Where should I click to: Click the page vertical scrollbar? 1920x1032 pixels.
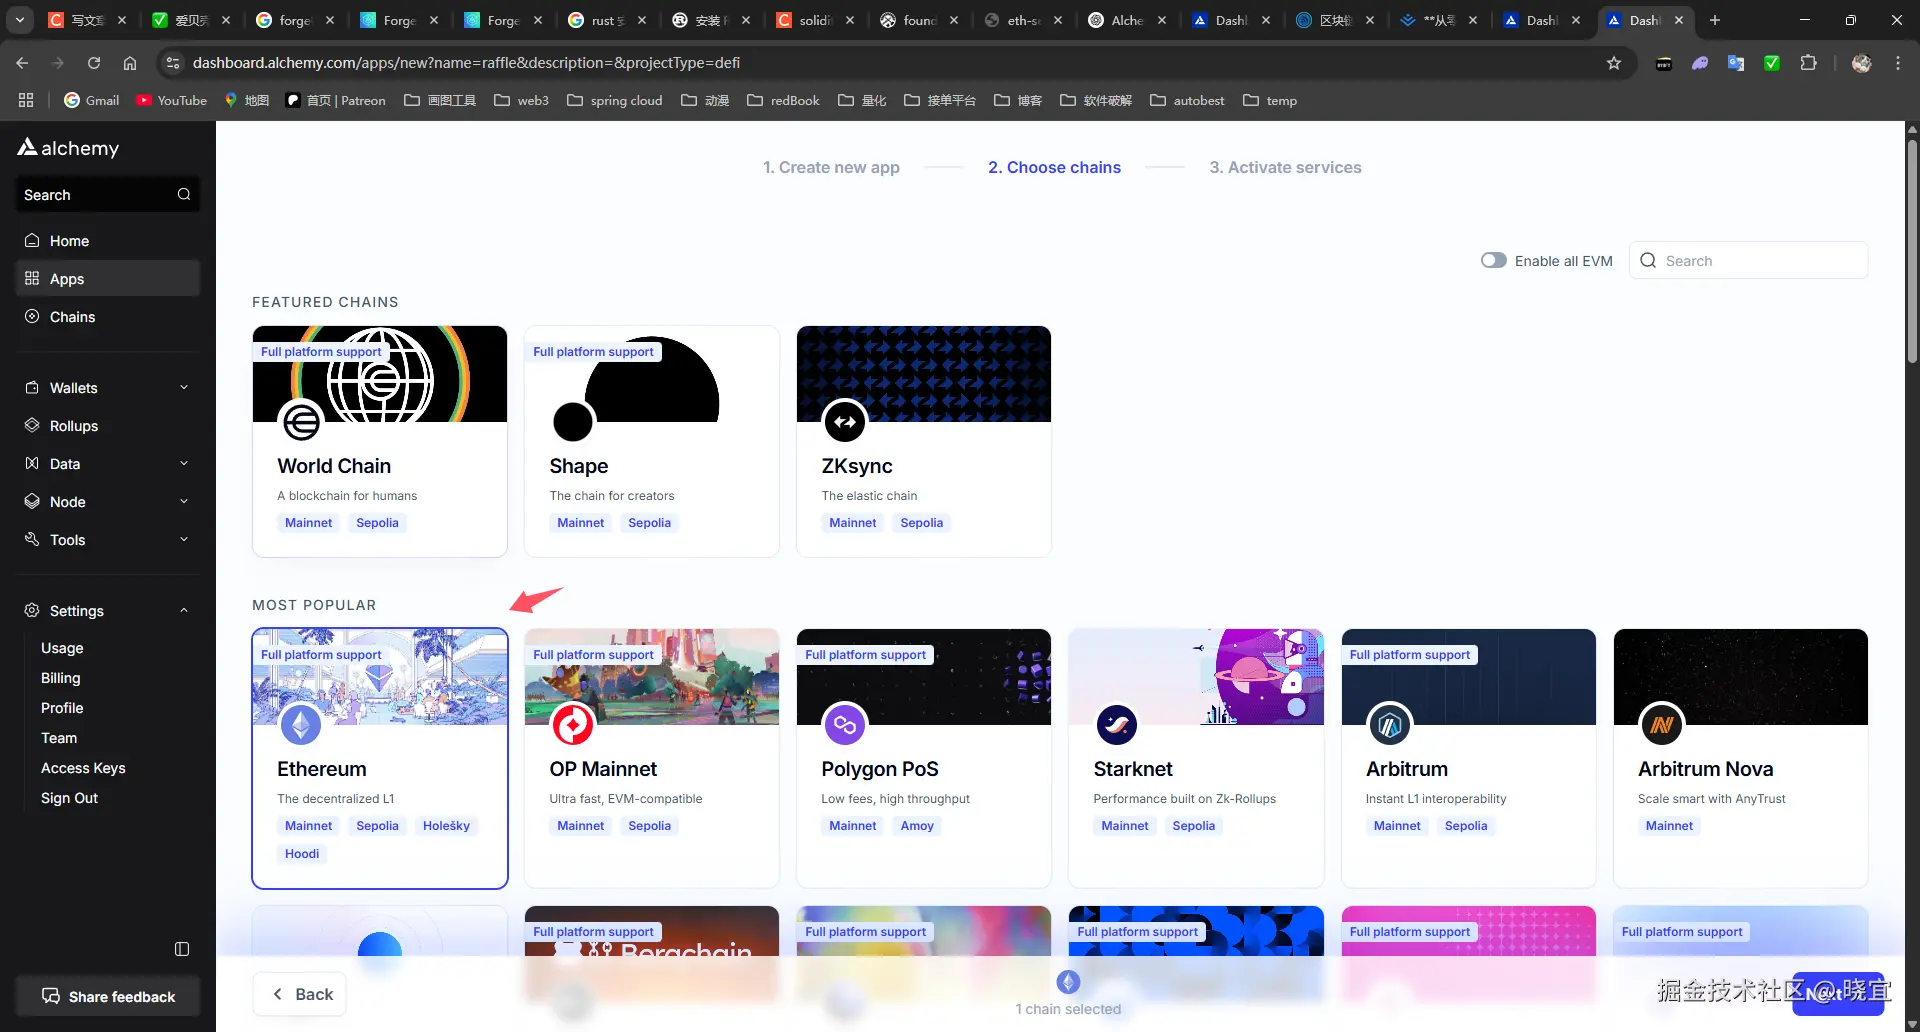pyautogui.click(x=1912, y=250)
